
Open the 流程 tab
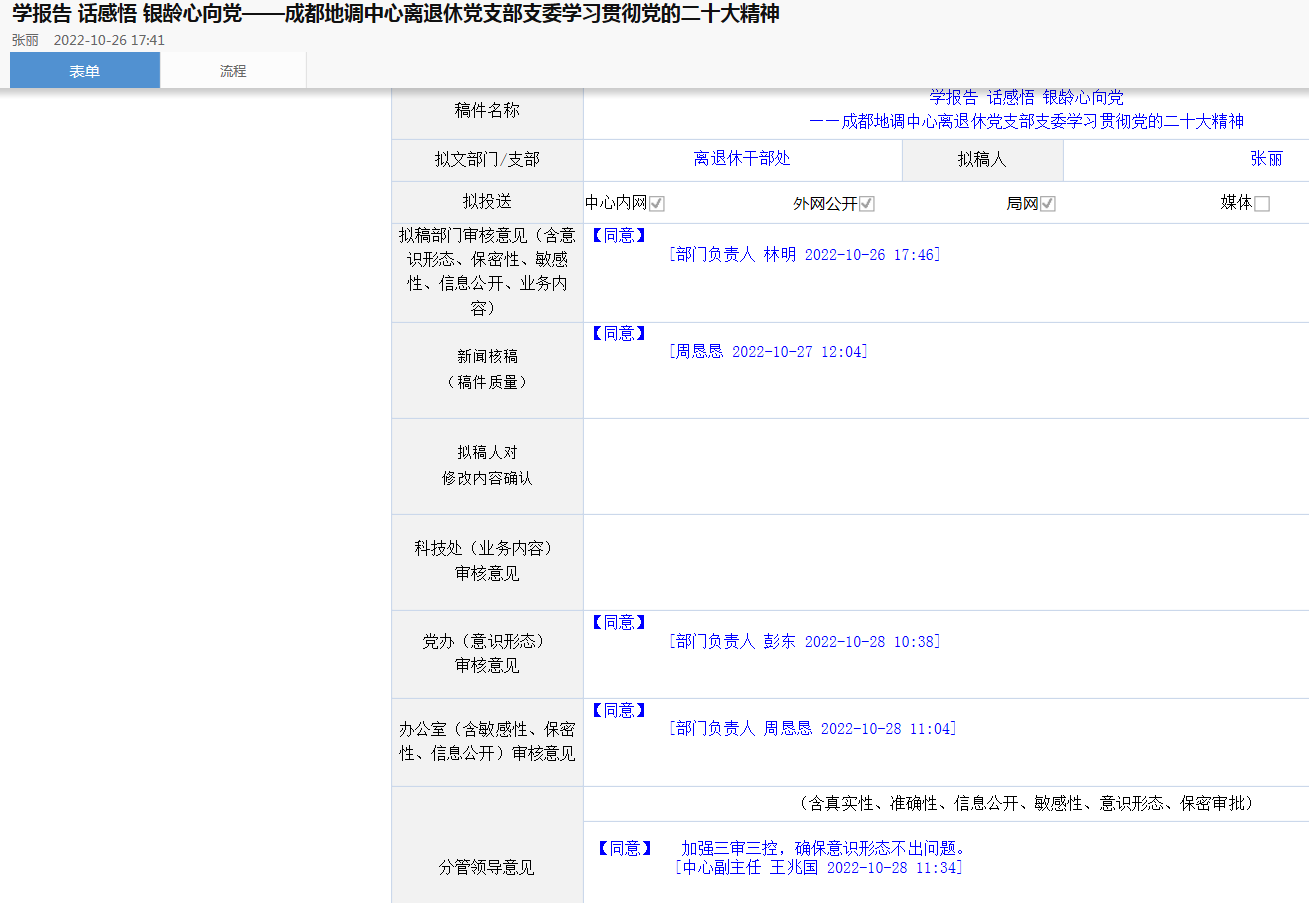click(x=233, y=71)
